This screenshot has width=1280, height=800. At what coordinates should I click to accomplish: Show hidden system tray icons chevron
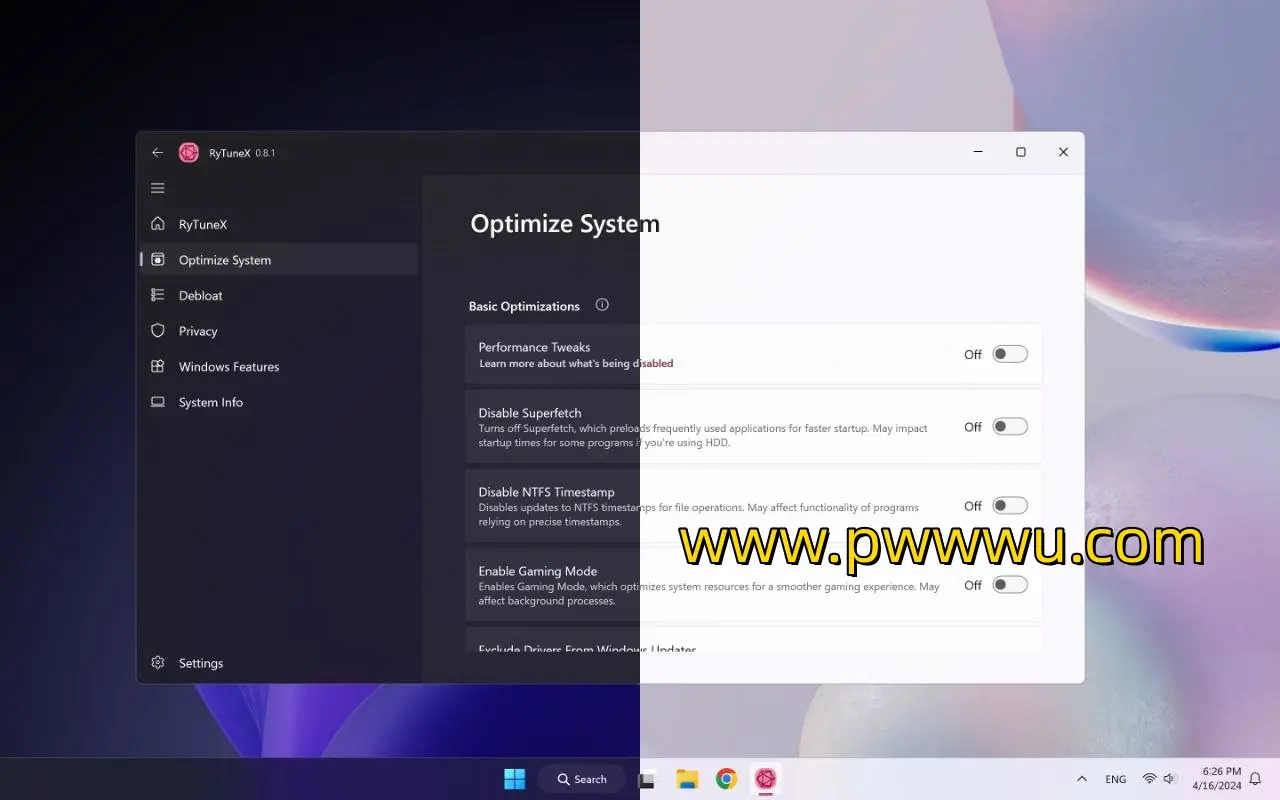pos(1081,779)
